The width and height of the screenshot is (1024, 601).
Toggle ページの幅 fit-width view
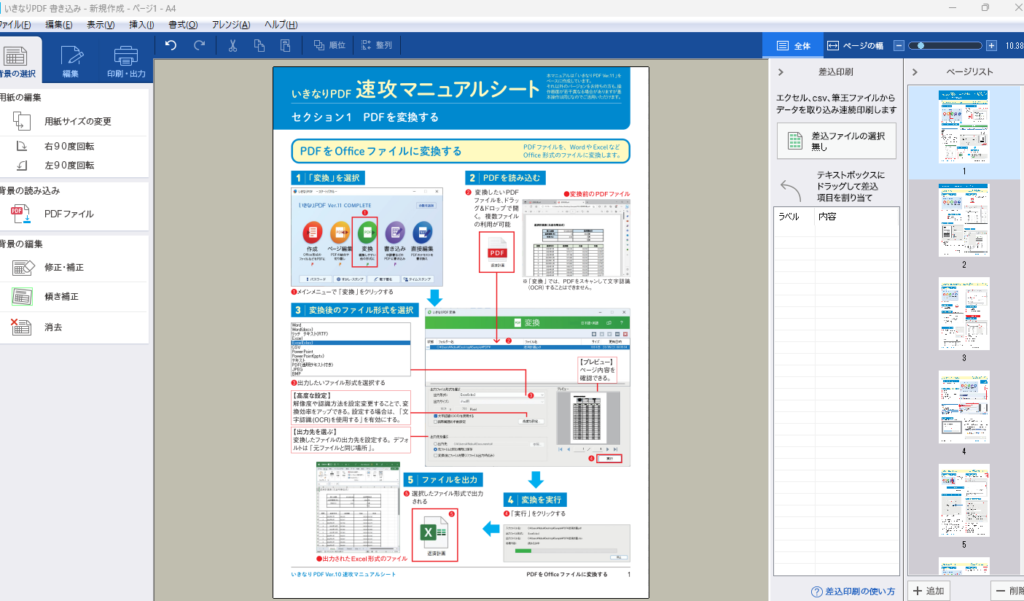point(855,46)
